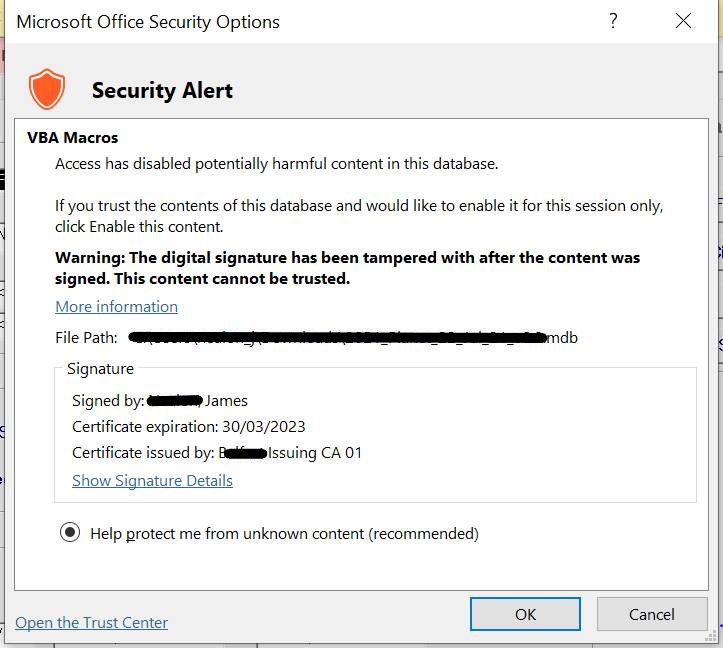The width and height of the screenshot is (723, 648).
Task: Close the Security Options dialog
Action: tap(684, 21)
